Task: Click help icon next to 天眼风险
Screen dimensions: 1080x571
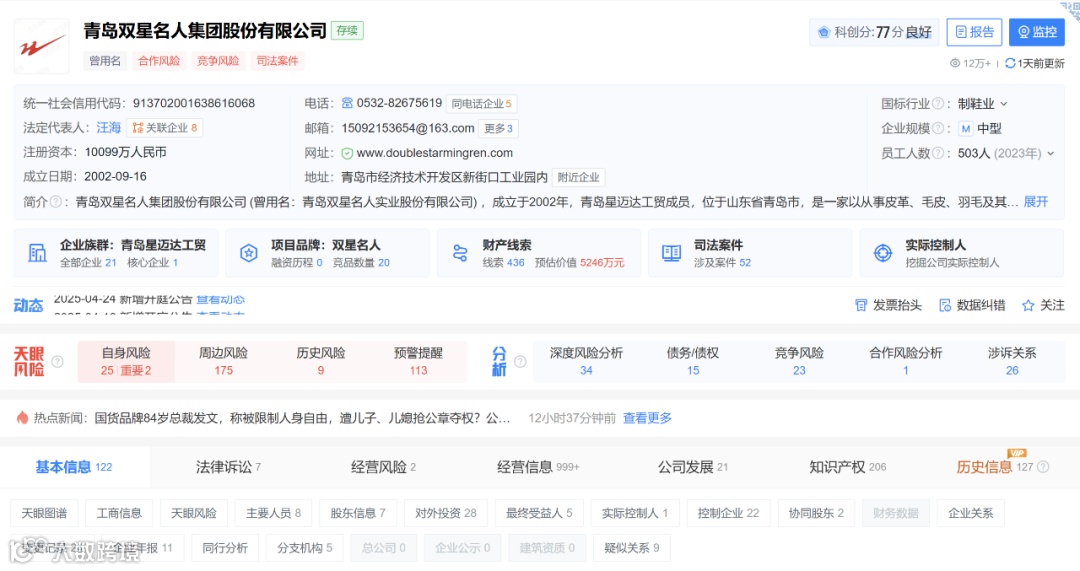Action: [x=58, y=362]
